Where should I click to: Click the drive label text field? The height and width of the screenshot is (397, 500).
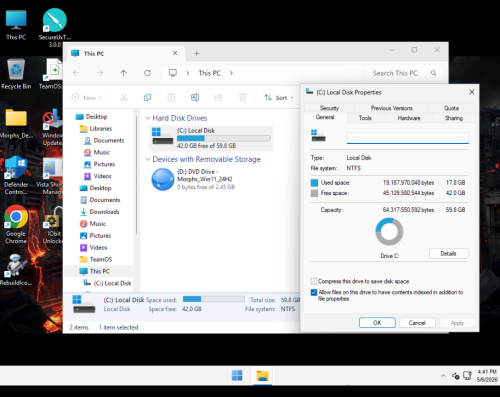[408, 138]
